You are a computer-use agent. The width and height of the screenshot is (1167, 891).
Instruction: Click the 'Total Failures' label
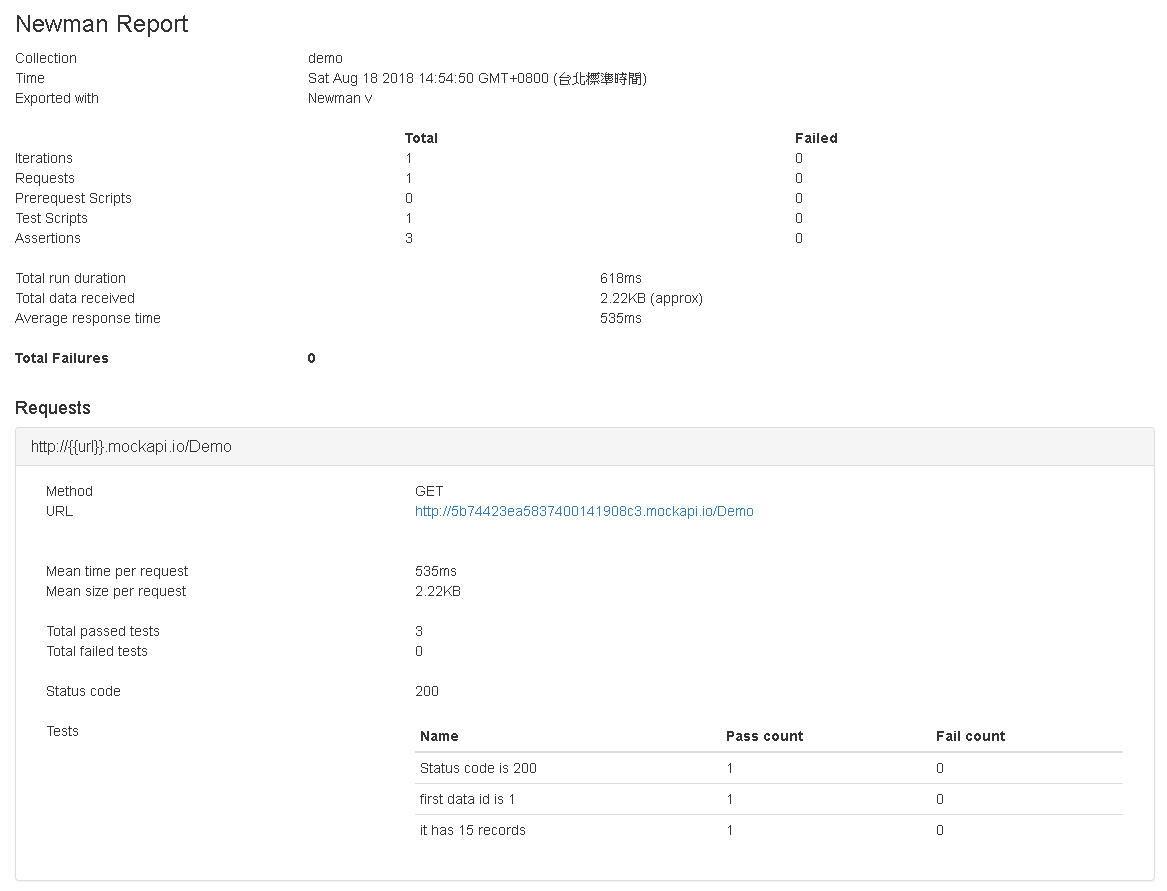click(62, 358)
